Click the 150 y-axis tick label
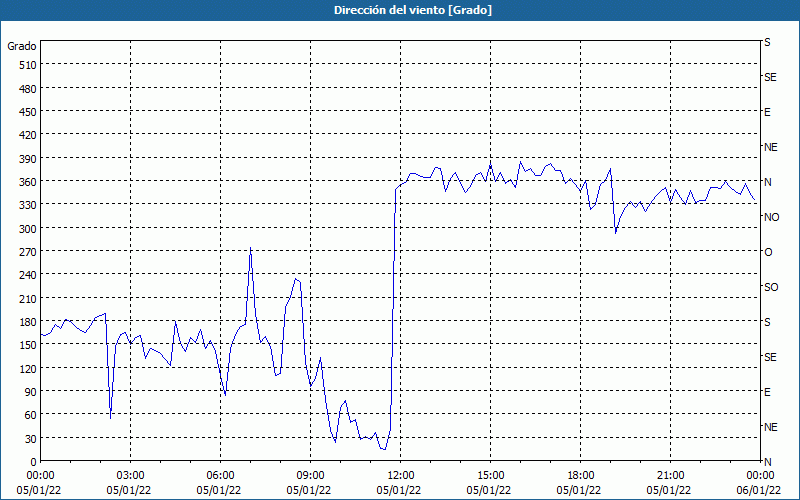Image resolution: width=800 pixels, height=500 pixels. 28,345
